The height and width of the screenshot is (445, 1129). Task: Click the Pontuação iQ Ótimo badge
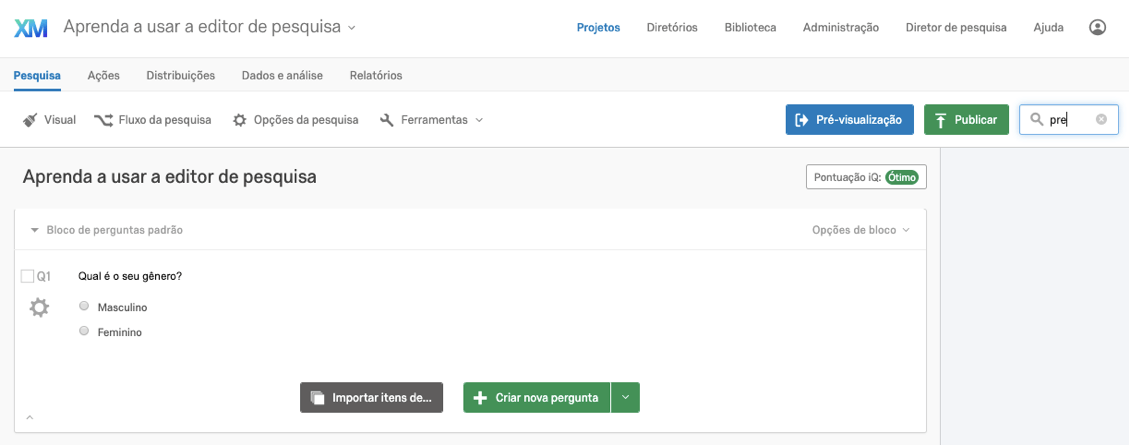[866, 177]
